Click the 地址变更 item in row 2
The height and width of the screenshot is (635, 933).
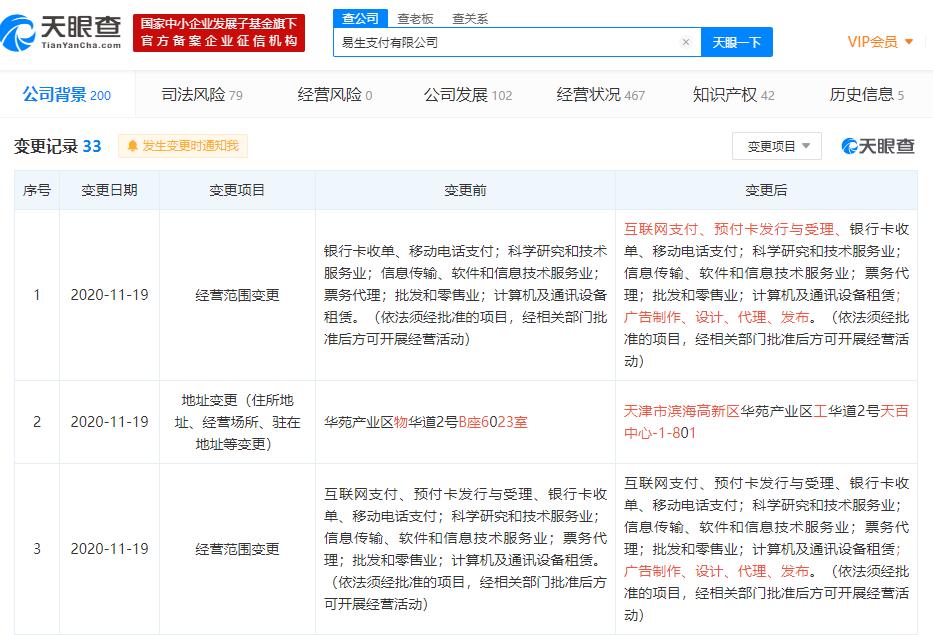(237, 422)
